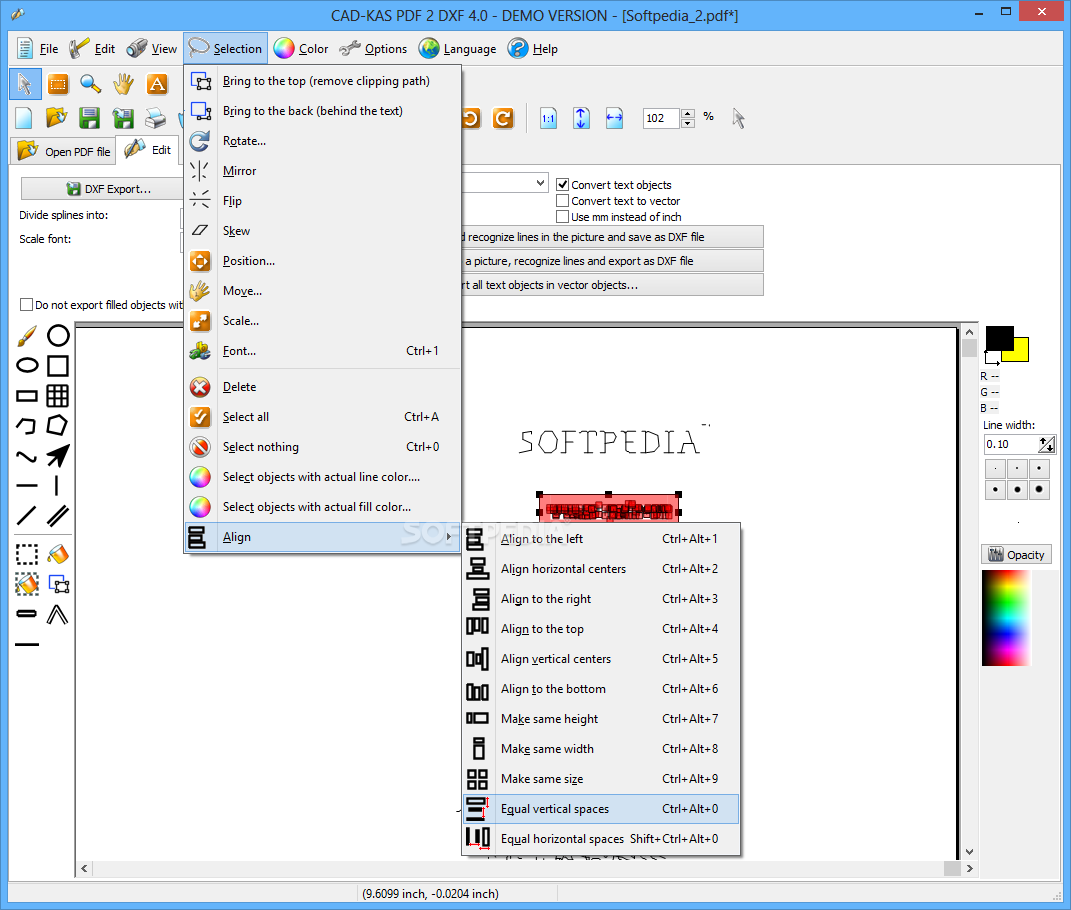Click the horizontal scrollbar right arrow

969,868
